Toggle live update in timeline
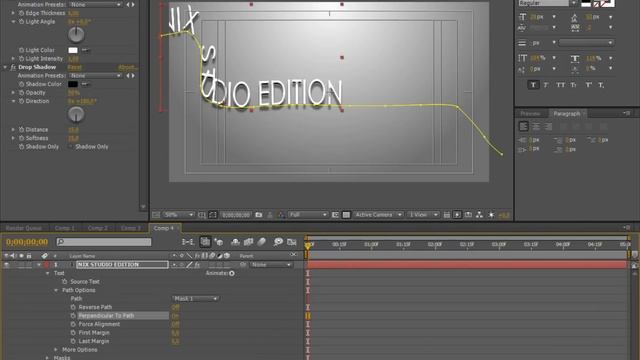The width and height of the screenshot is (640, 360). click(205, 242)
